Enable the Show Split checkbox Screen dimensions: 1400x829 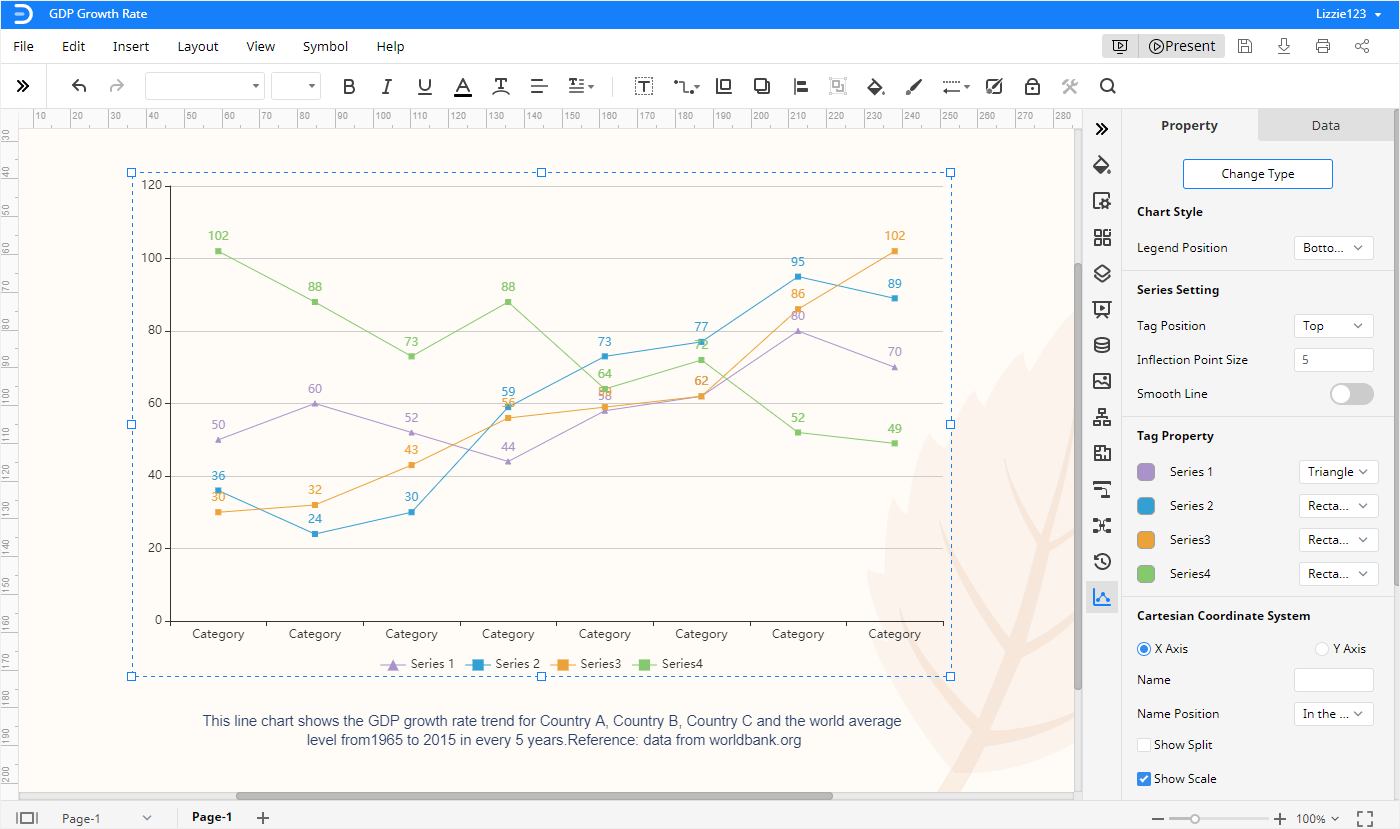(x=1144, y=745)
